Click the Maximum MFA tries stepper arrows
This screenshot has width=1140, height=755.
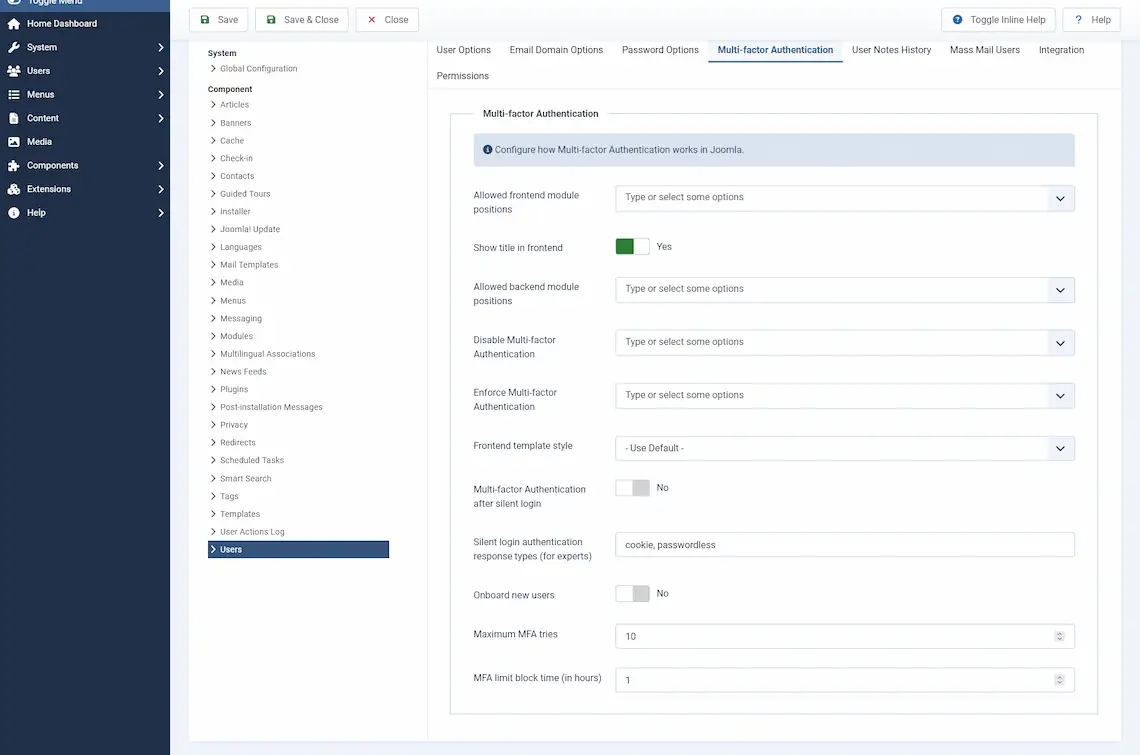(x=1059, y=636)
